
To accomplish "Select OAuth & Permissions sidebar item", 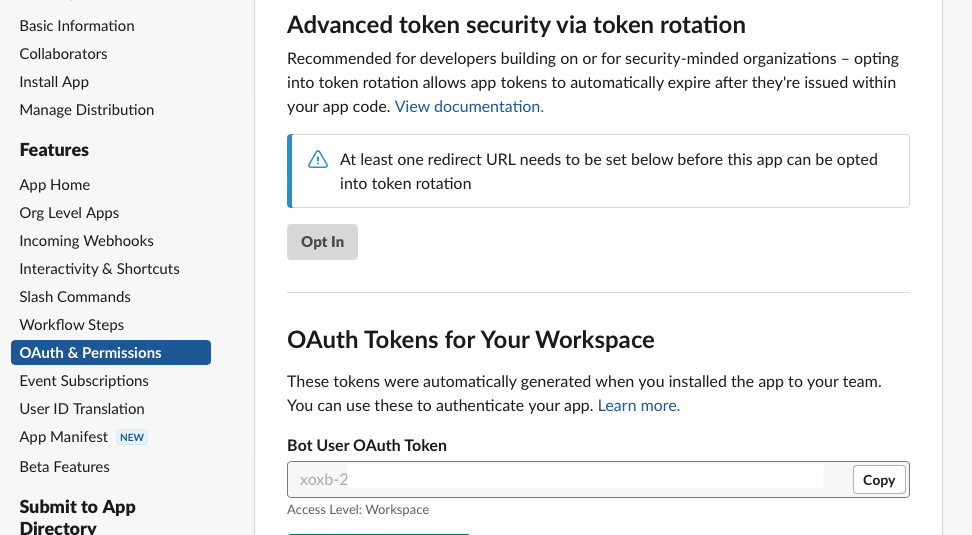I will point(91,353).
